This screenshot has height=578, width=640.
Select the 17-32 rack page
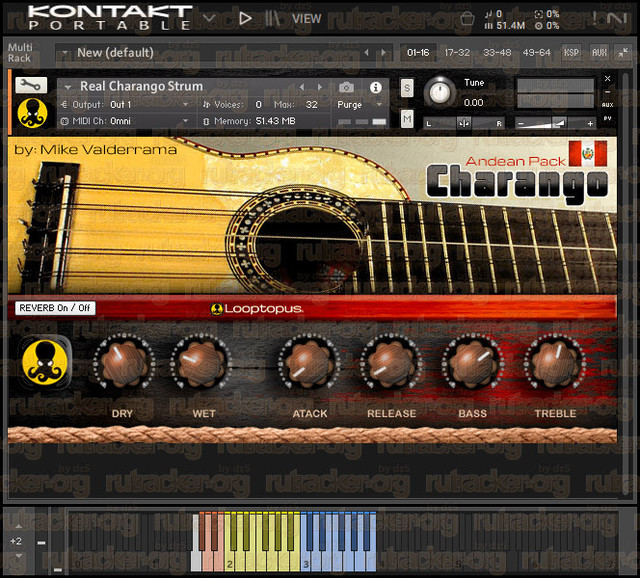point(457,52)
